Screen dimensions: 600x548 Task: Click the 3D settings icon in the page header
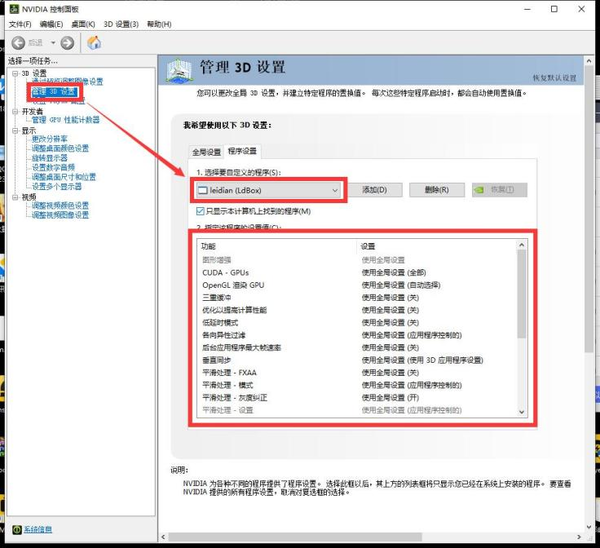click(179, 71)
